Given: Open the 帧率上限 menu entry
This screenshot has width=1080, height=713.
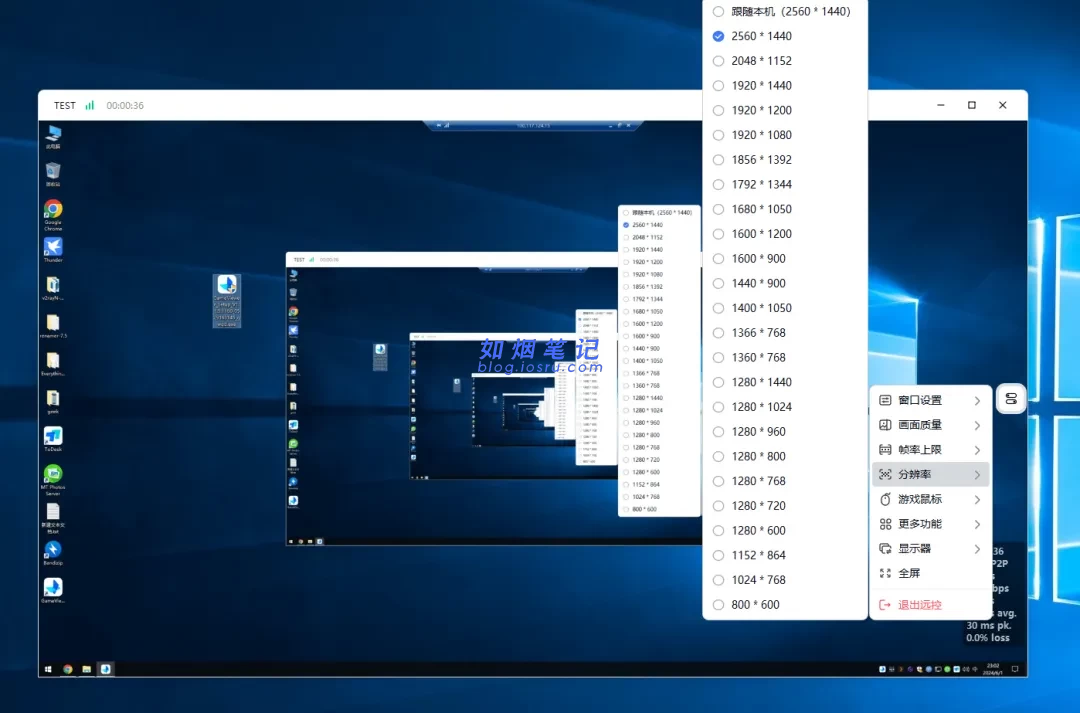Looking at the screenshot, I should tap(931, 450).
